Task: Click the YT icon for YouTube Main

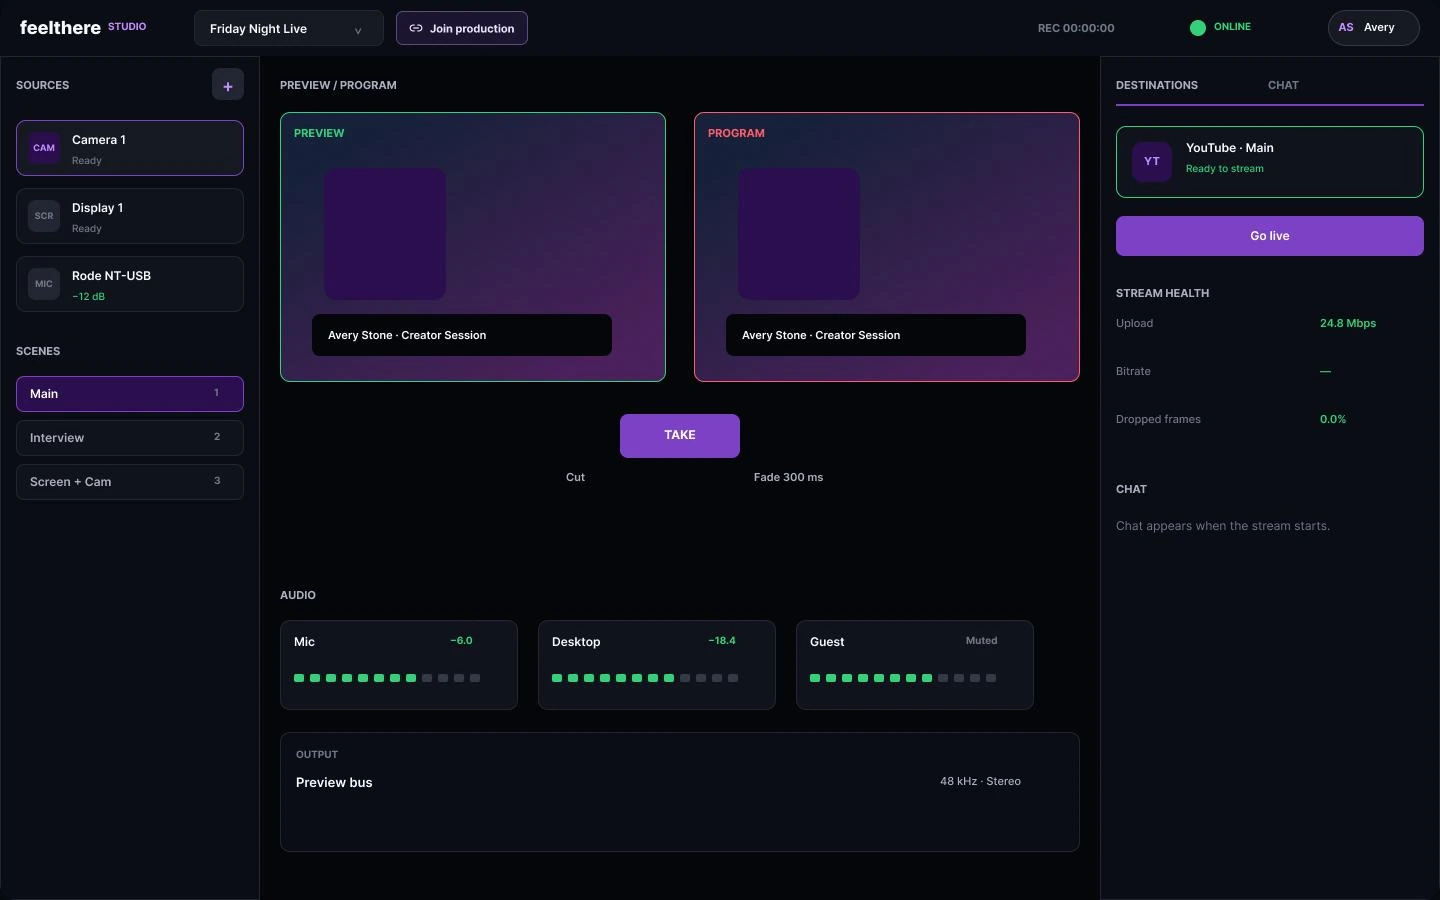Action: [1152, 161]
